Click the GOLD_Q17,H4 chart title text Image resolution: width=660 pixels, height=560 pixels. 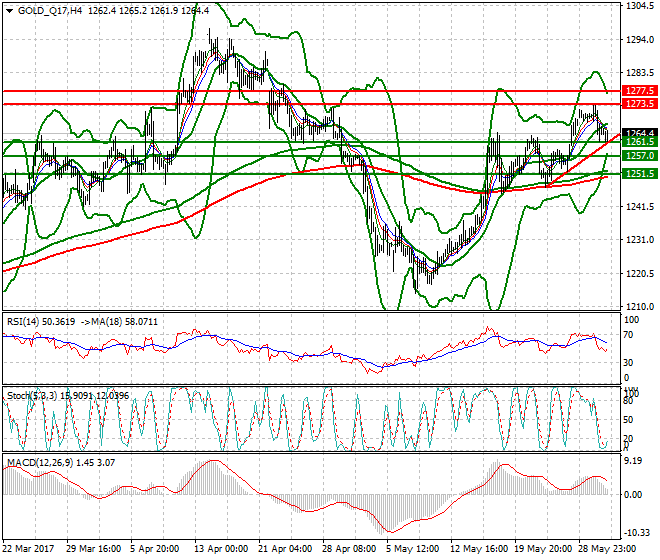50,11
